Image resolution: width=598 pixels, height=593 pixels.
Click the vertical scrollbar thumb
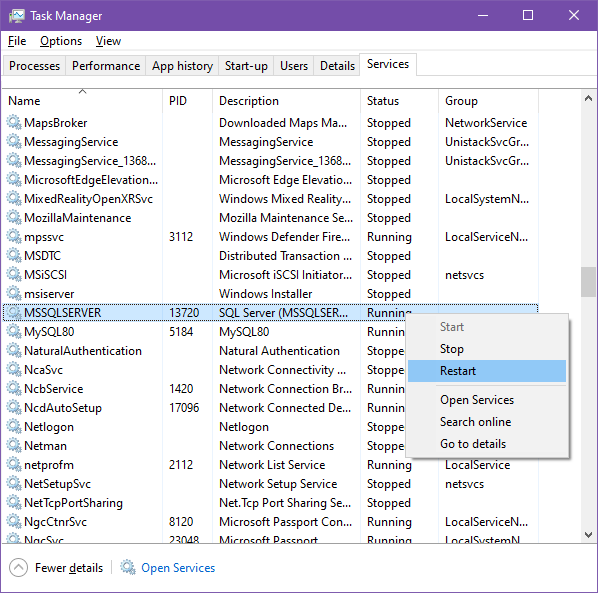[588, 282]
